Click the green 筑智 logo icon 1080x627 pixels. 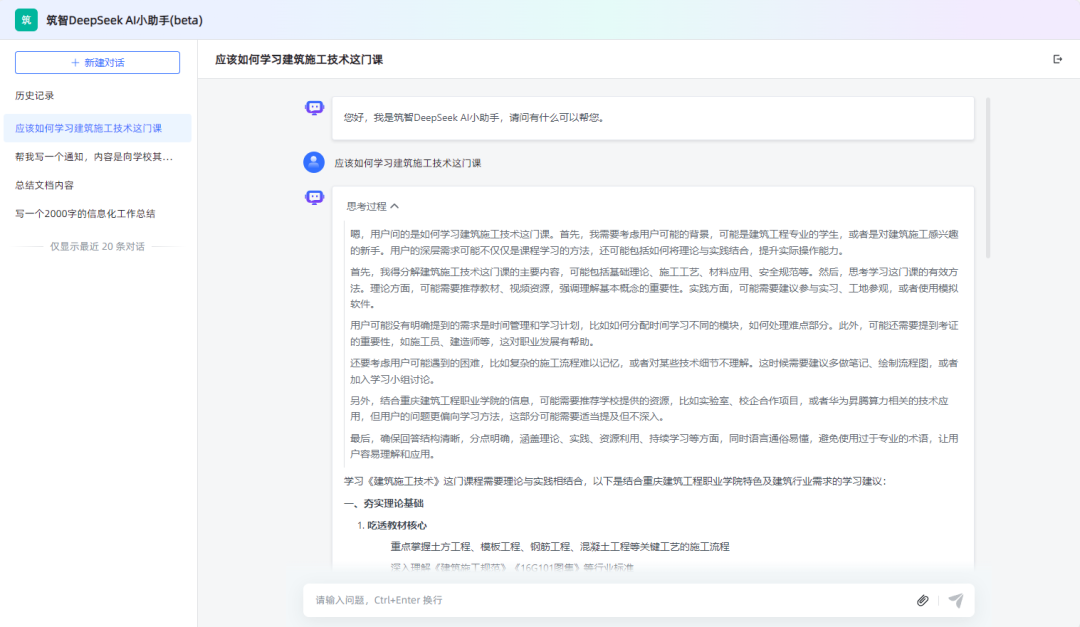click(25, 19)
